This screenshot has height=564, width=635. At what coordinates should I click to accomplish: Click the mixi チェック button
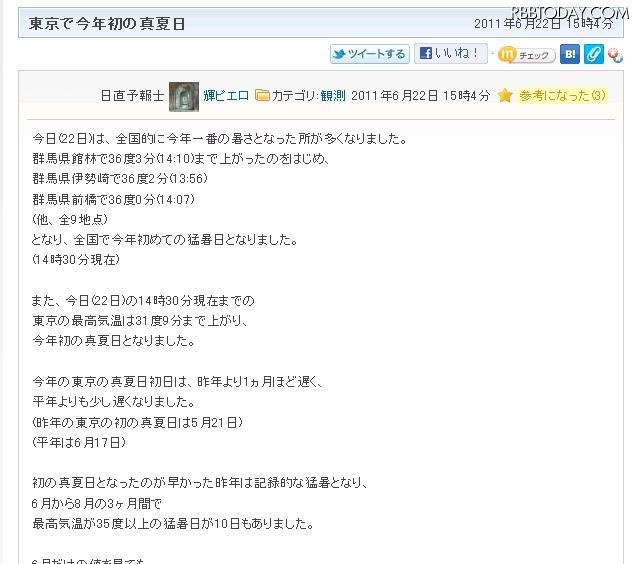point(526,55)
